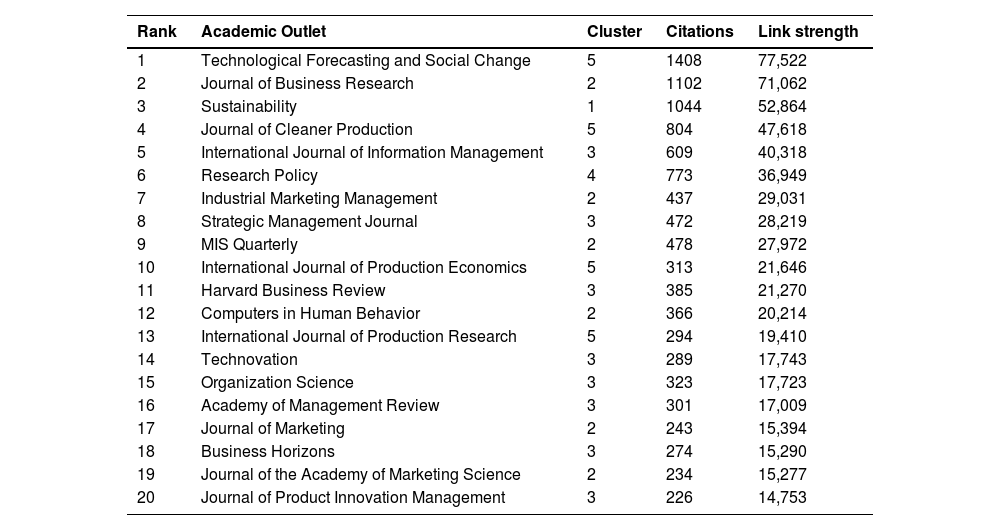
Task: Select Technological Forecasting and Social Change
Action: (x=365, y=61)
